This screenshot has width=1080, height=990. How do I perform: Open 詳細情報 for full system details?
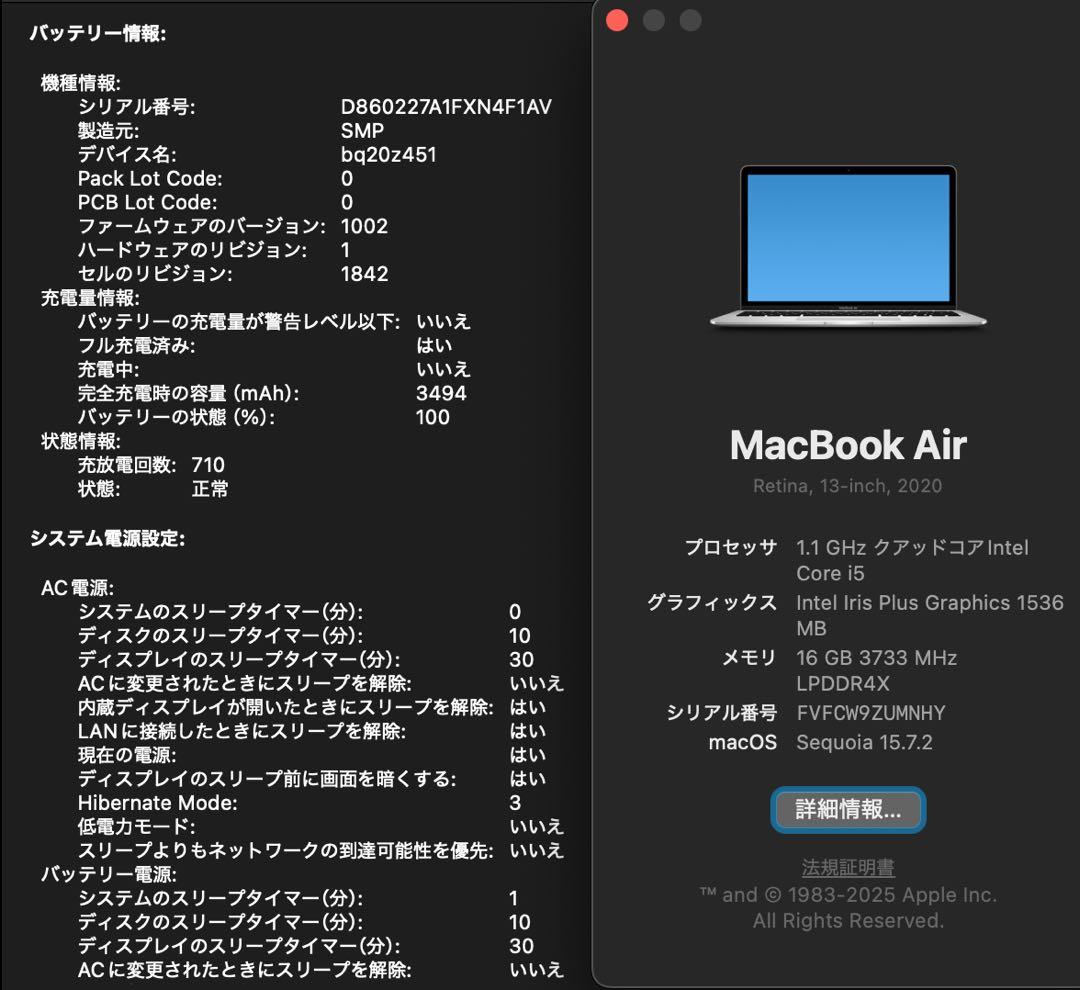click(x=848, y=810)
